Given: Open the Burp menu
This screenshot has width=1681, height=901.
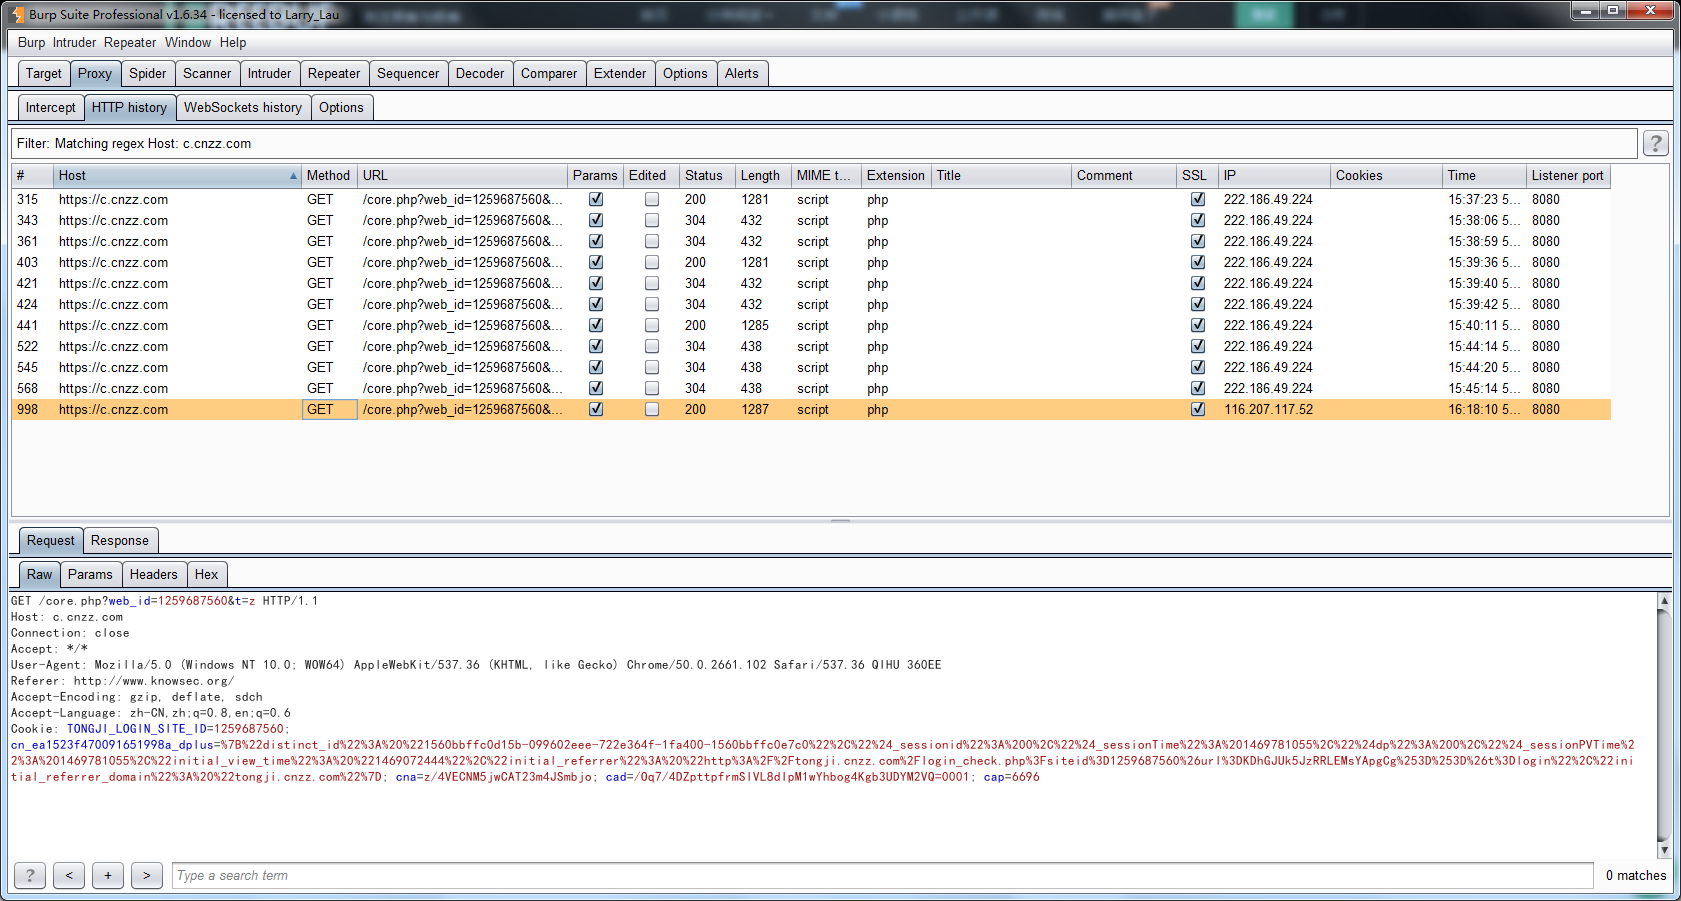Looking at the screenshot, I should point(31,42).
